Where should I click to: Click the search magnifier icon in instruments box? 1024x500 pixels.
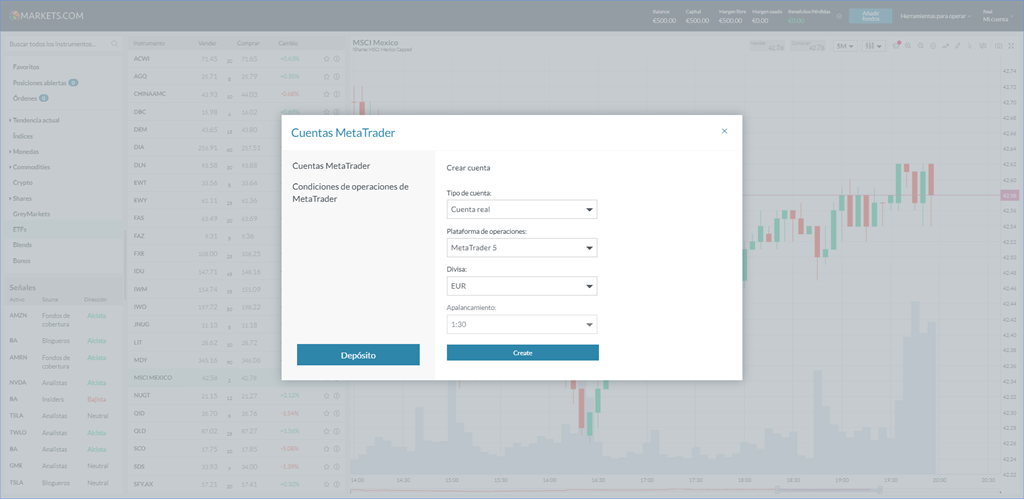point(114,44)
